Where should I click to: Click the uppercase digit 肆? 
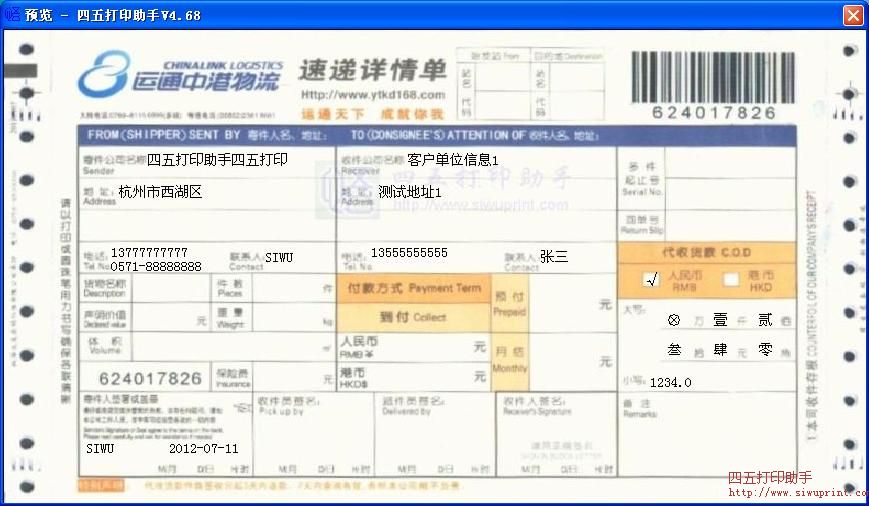720,350
